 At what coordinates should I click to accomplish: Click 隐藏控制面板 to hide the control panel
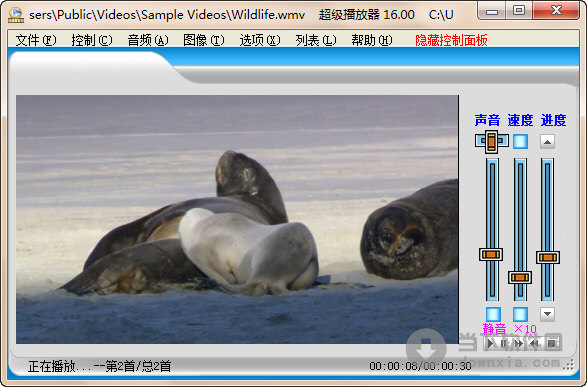click(451, 40)
